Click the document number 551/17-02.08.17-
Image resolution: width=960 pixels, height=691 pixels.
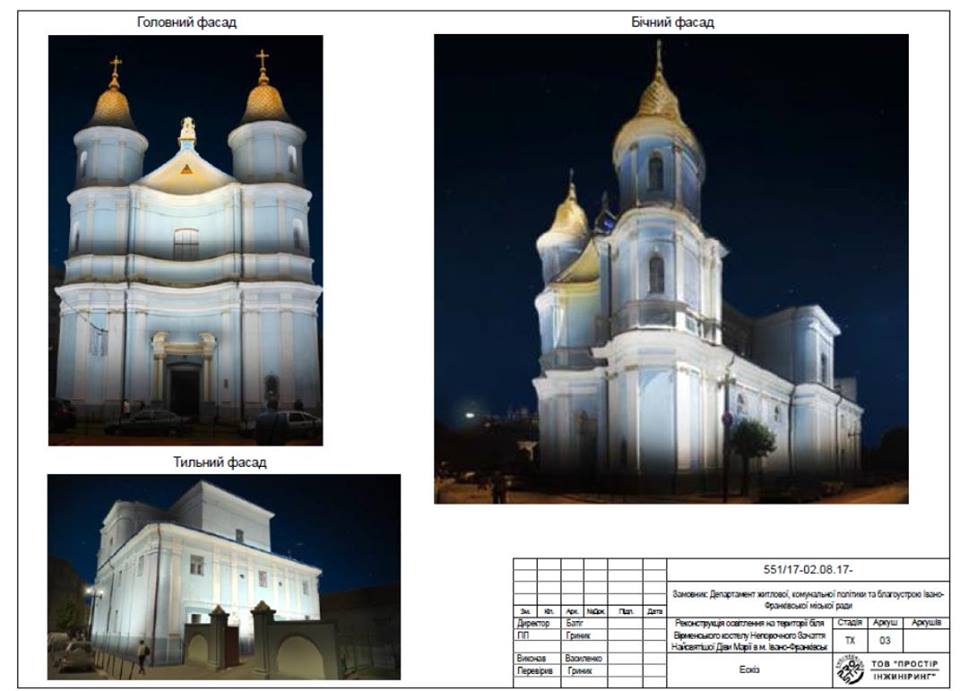(808, 569)
